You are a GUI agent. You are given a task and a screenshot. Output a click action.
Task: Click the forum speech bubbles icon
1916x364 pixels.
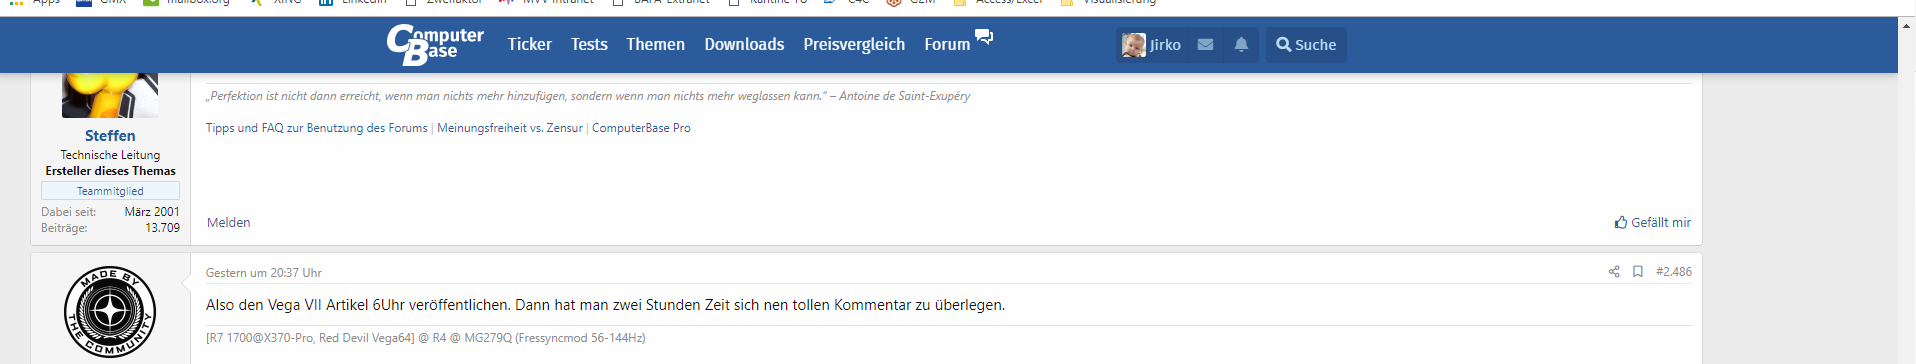tap(984, 37)
